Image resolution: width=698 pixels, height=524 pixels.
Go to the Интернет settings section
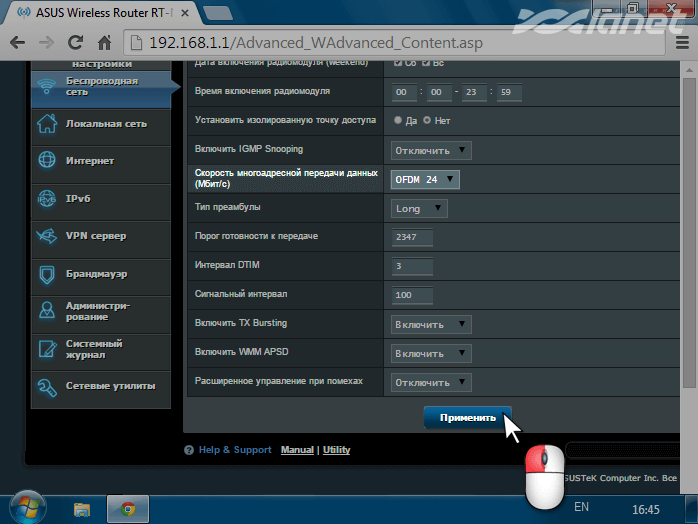click(x=90, y=161)
